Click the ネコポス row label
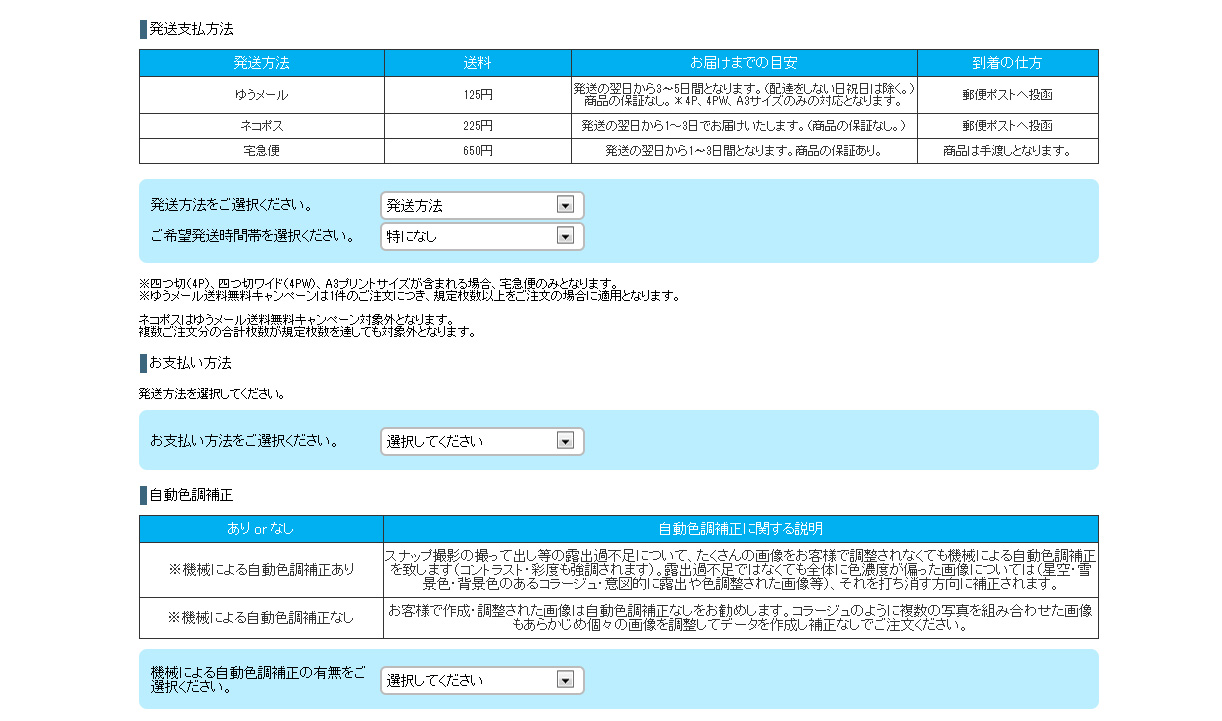The width and height of the screenshot is (1222, 721). (261, 126)
